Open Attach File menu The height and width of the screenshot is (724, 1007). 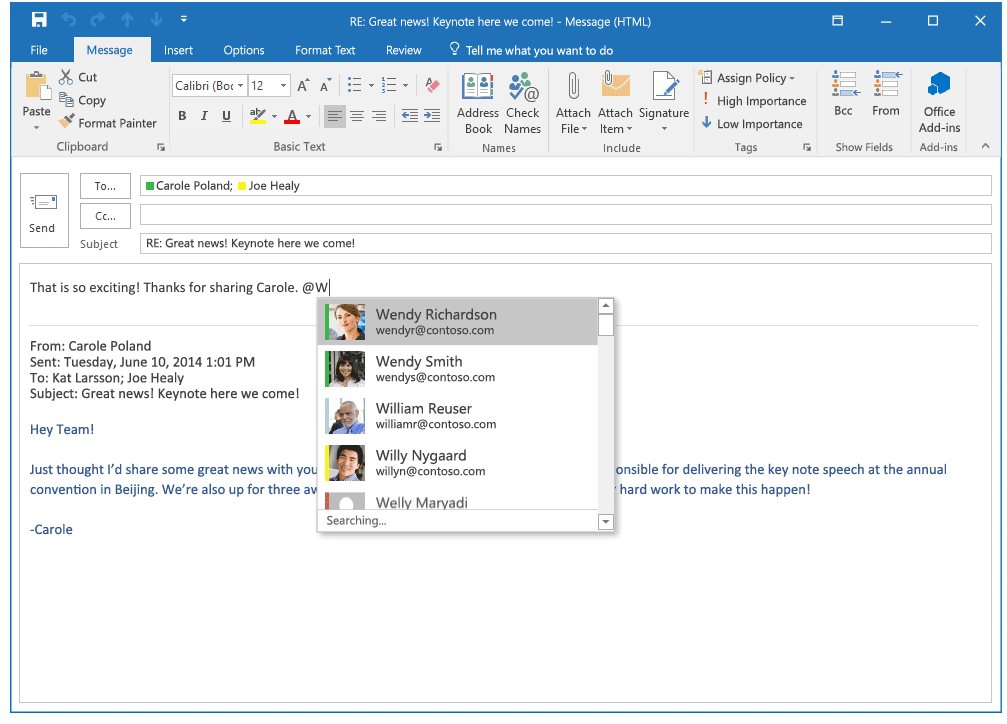(573, 103)
